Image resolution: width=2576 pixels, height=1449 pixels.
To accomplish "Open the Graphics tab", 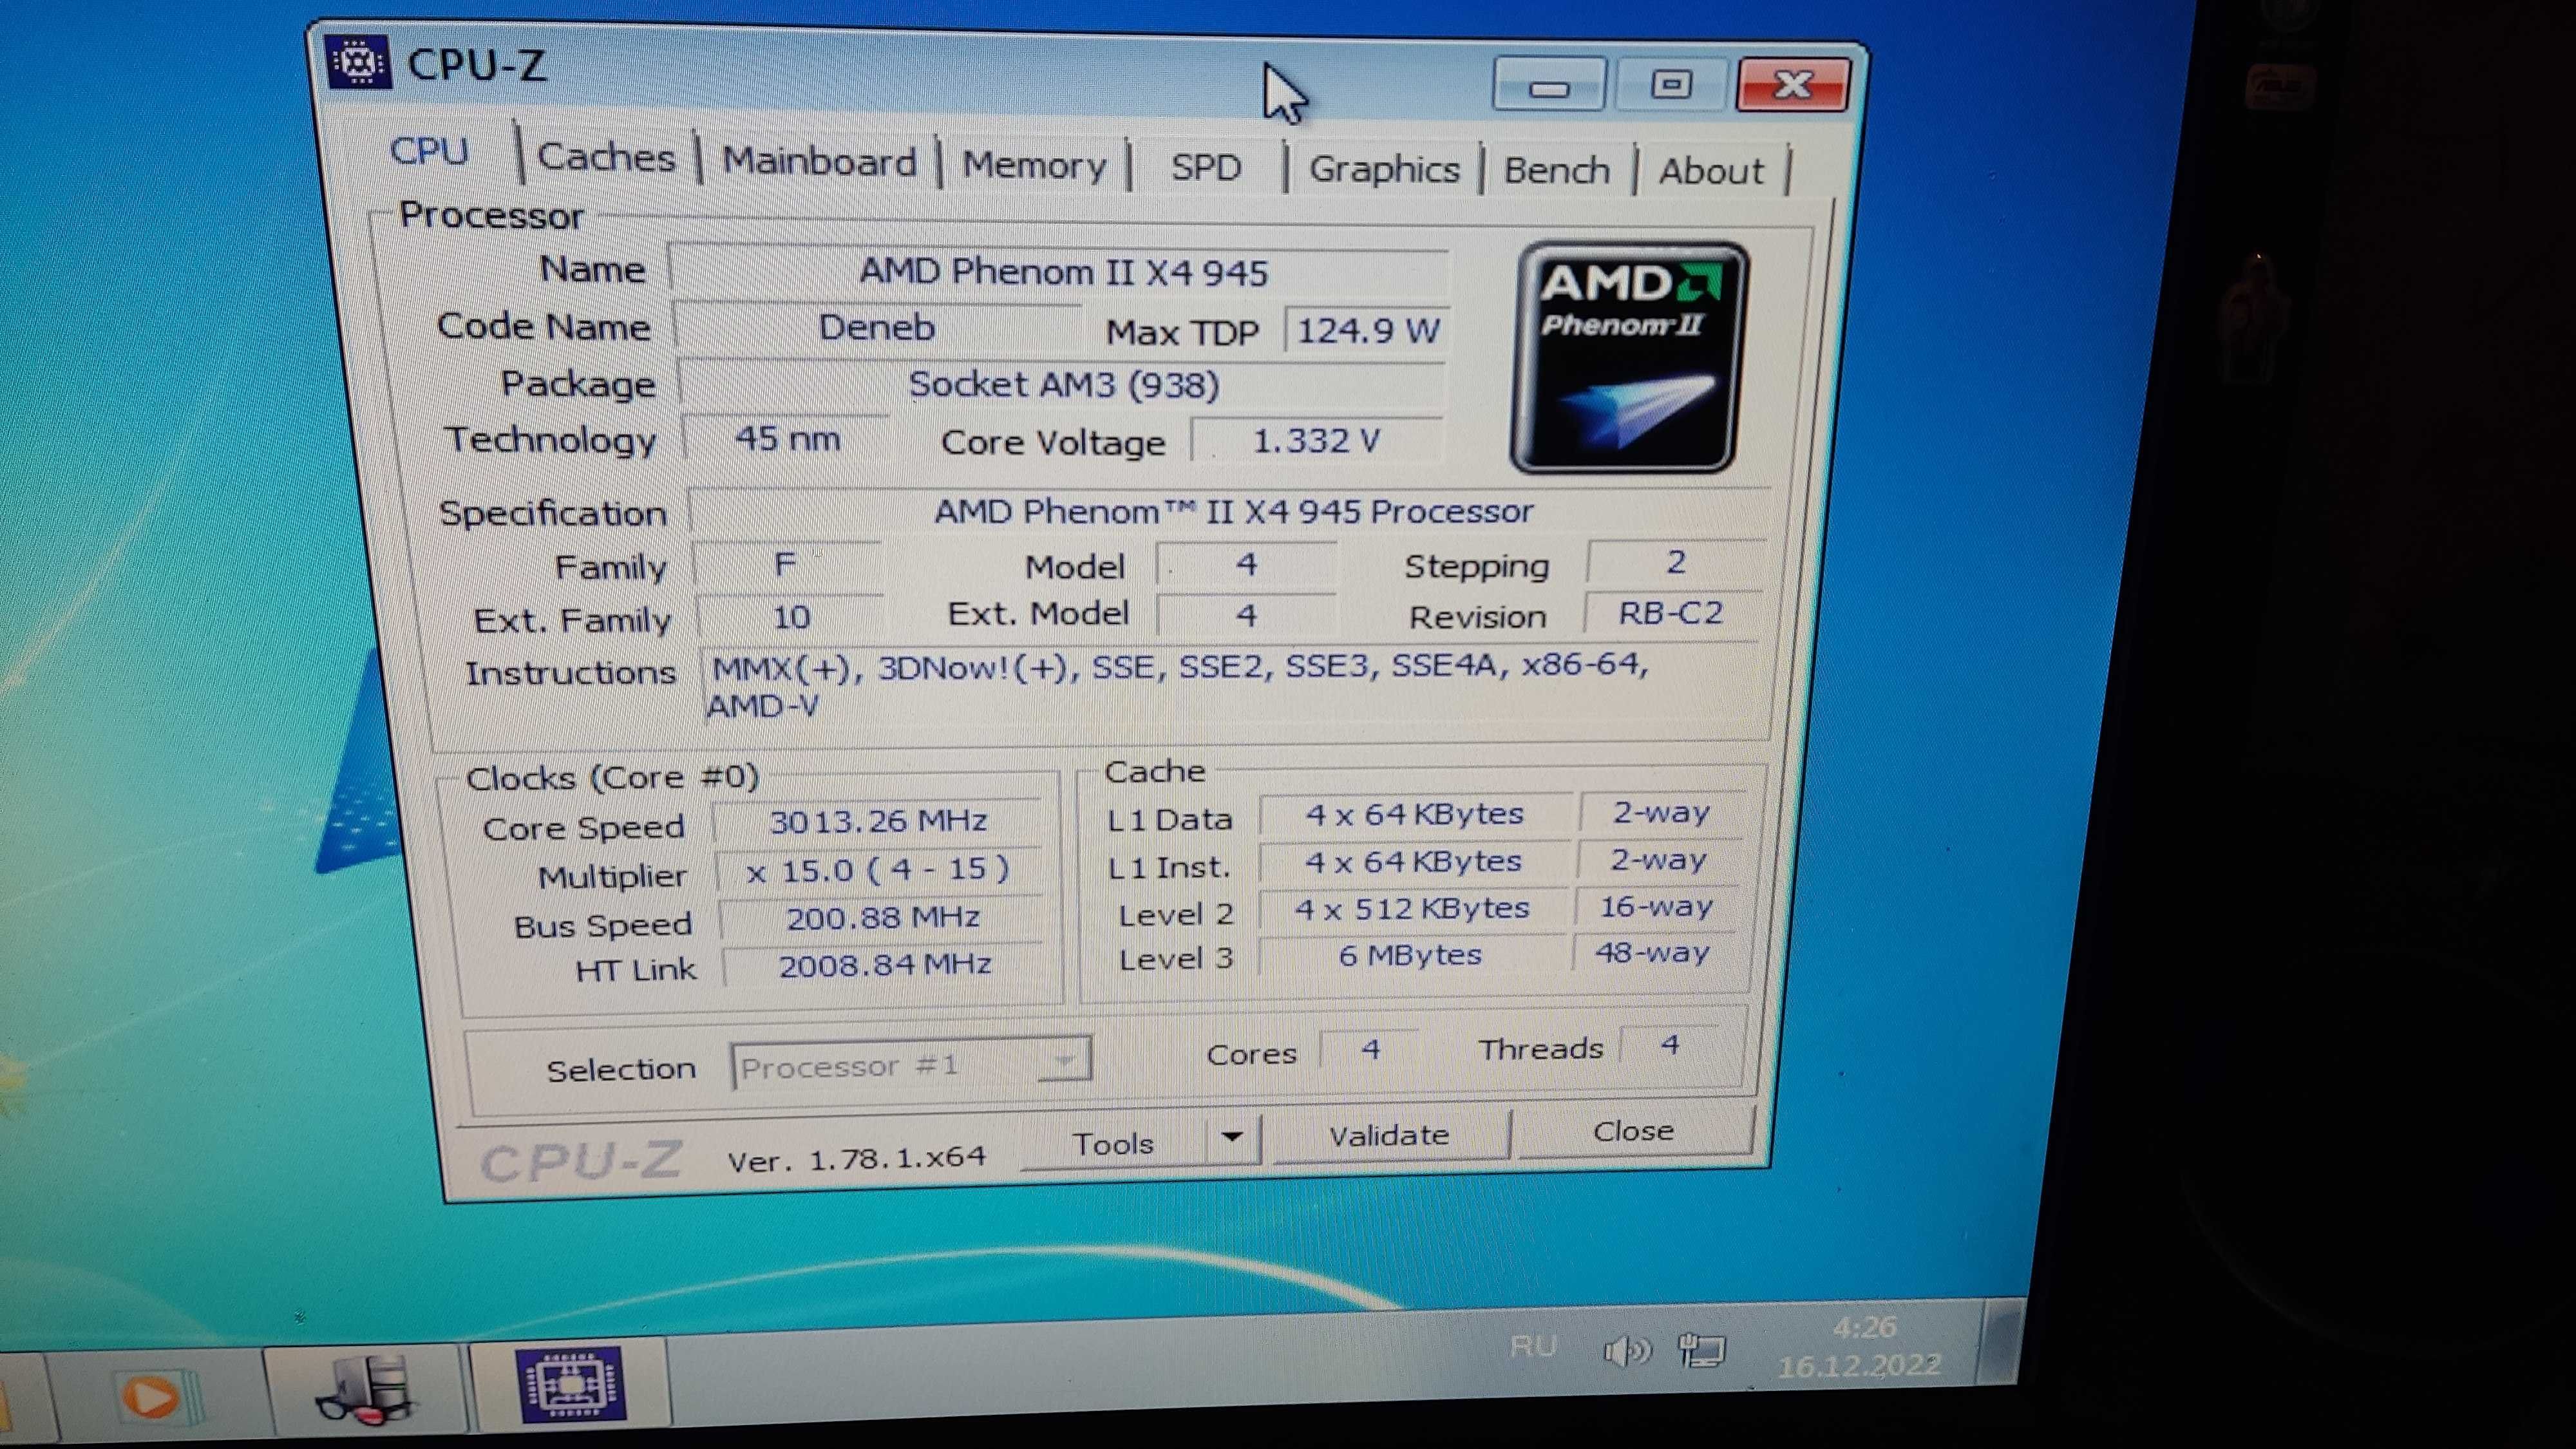I will (x=1384, y=169).
